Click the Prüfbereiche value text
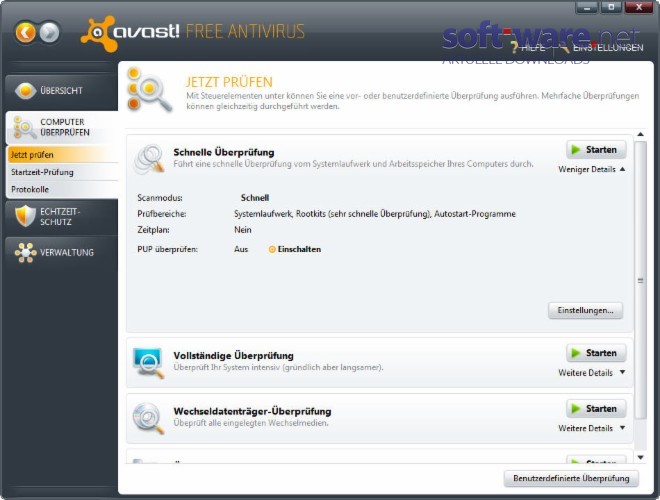Screen dimensions: 660x500 (x=375, y=214)
